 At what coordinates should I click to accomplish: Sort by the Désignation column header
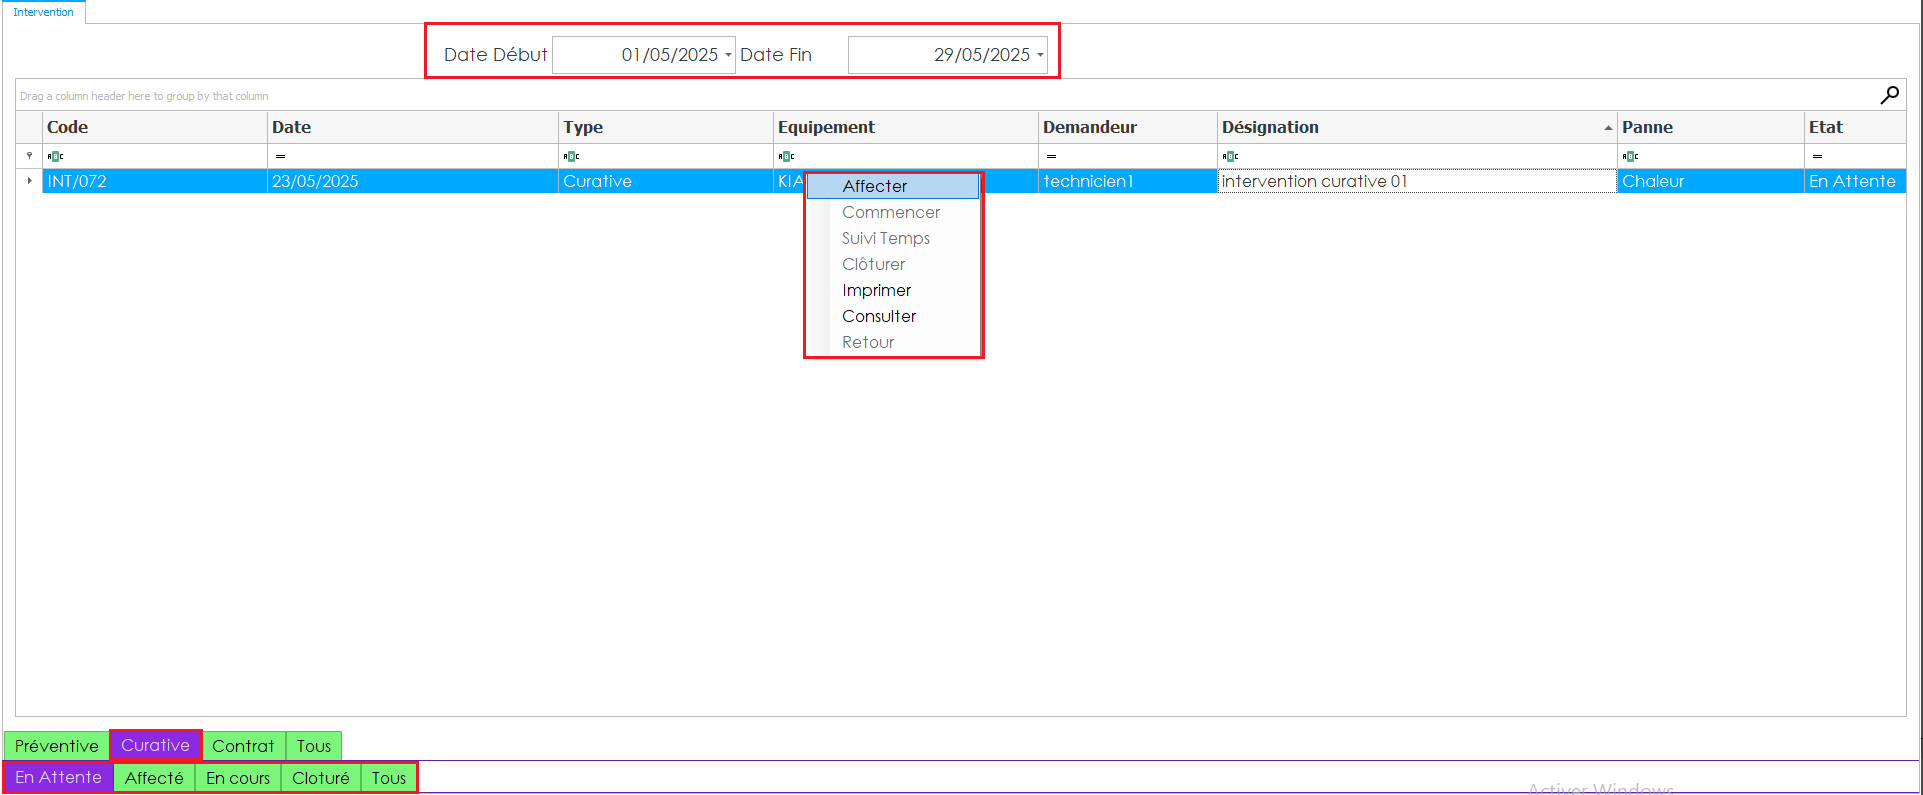1270,127
